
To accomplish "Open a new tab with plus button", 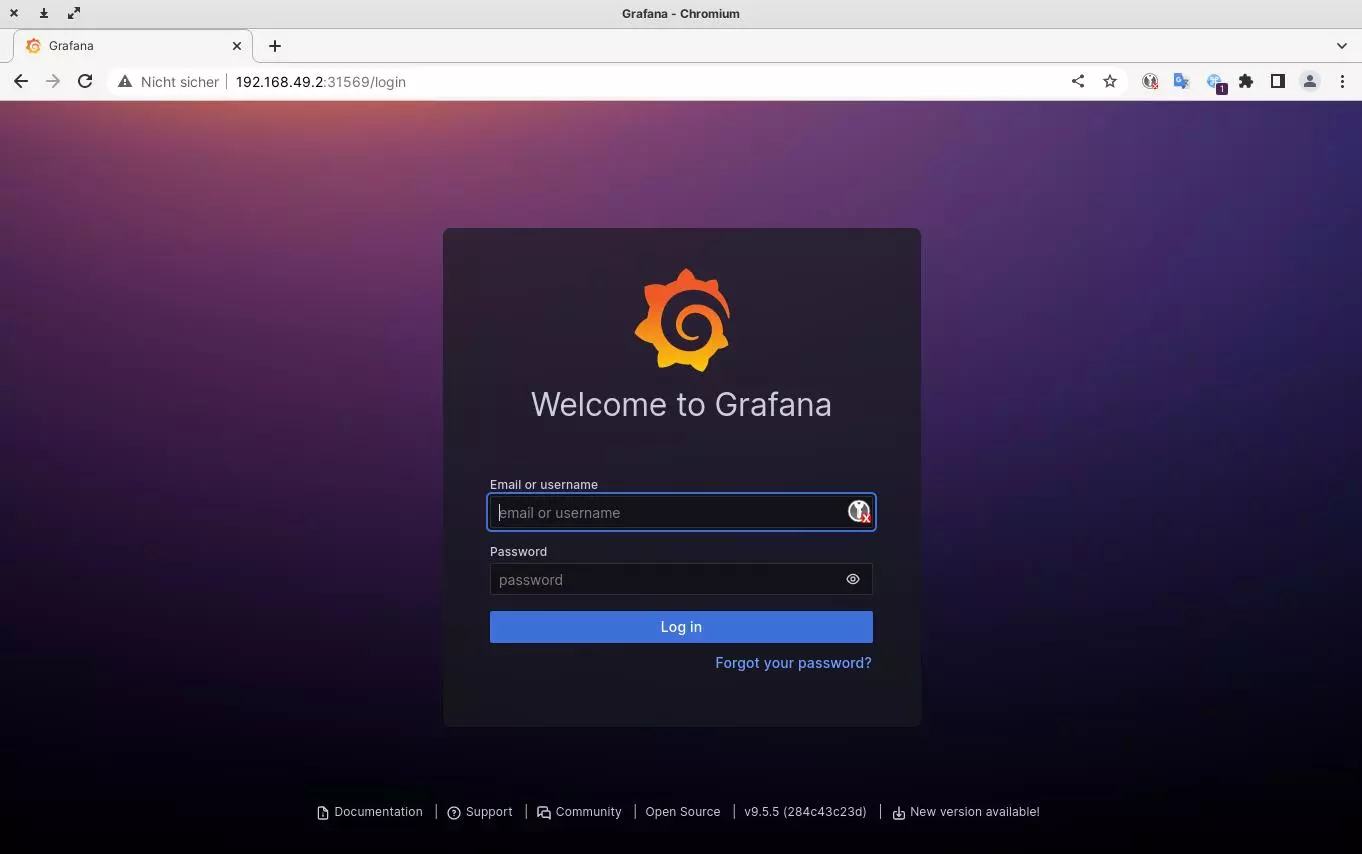I will click(275, 46).
